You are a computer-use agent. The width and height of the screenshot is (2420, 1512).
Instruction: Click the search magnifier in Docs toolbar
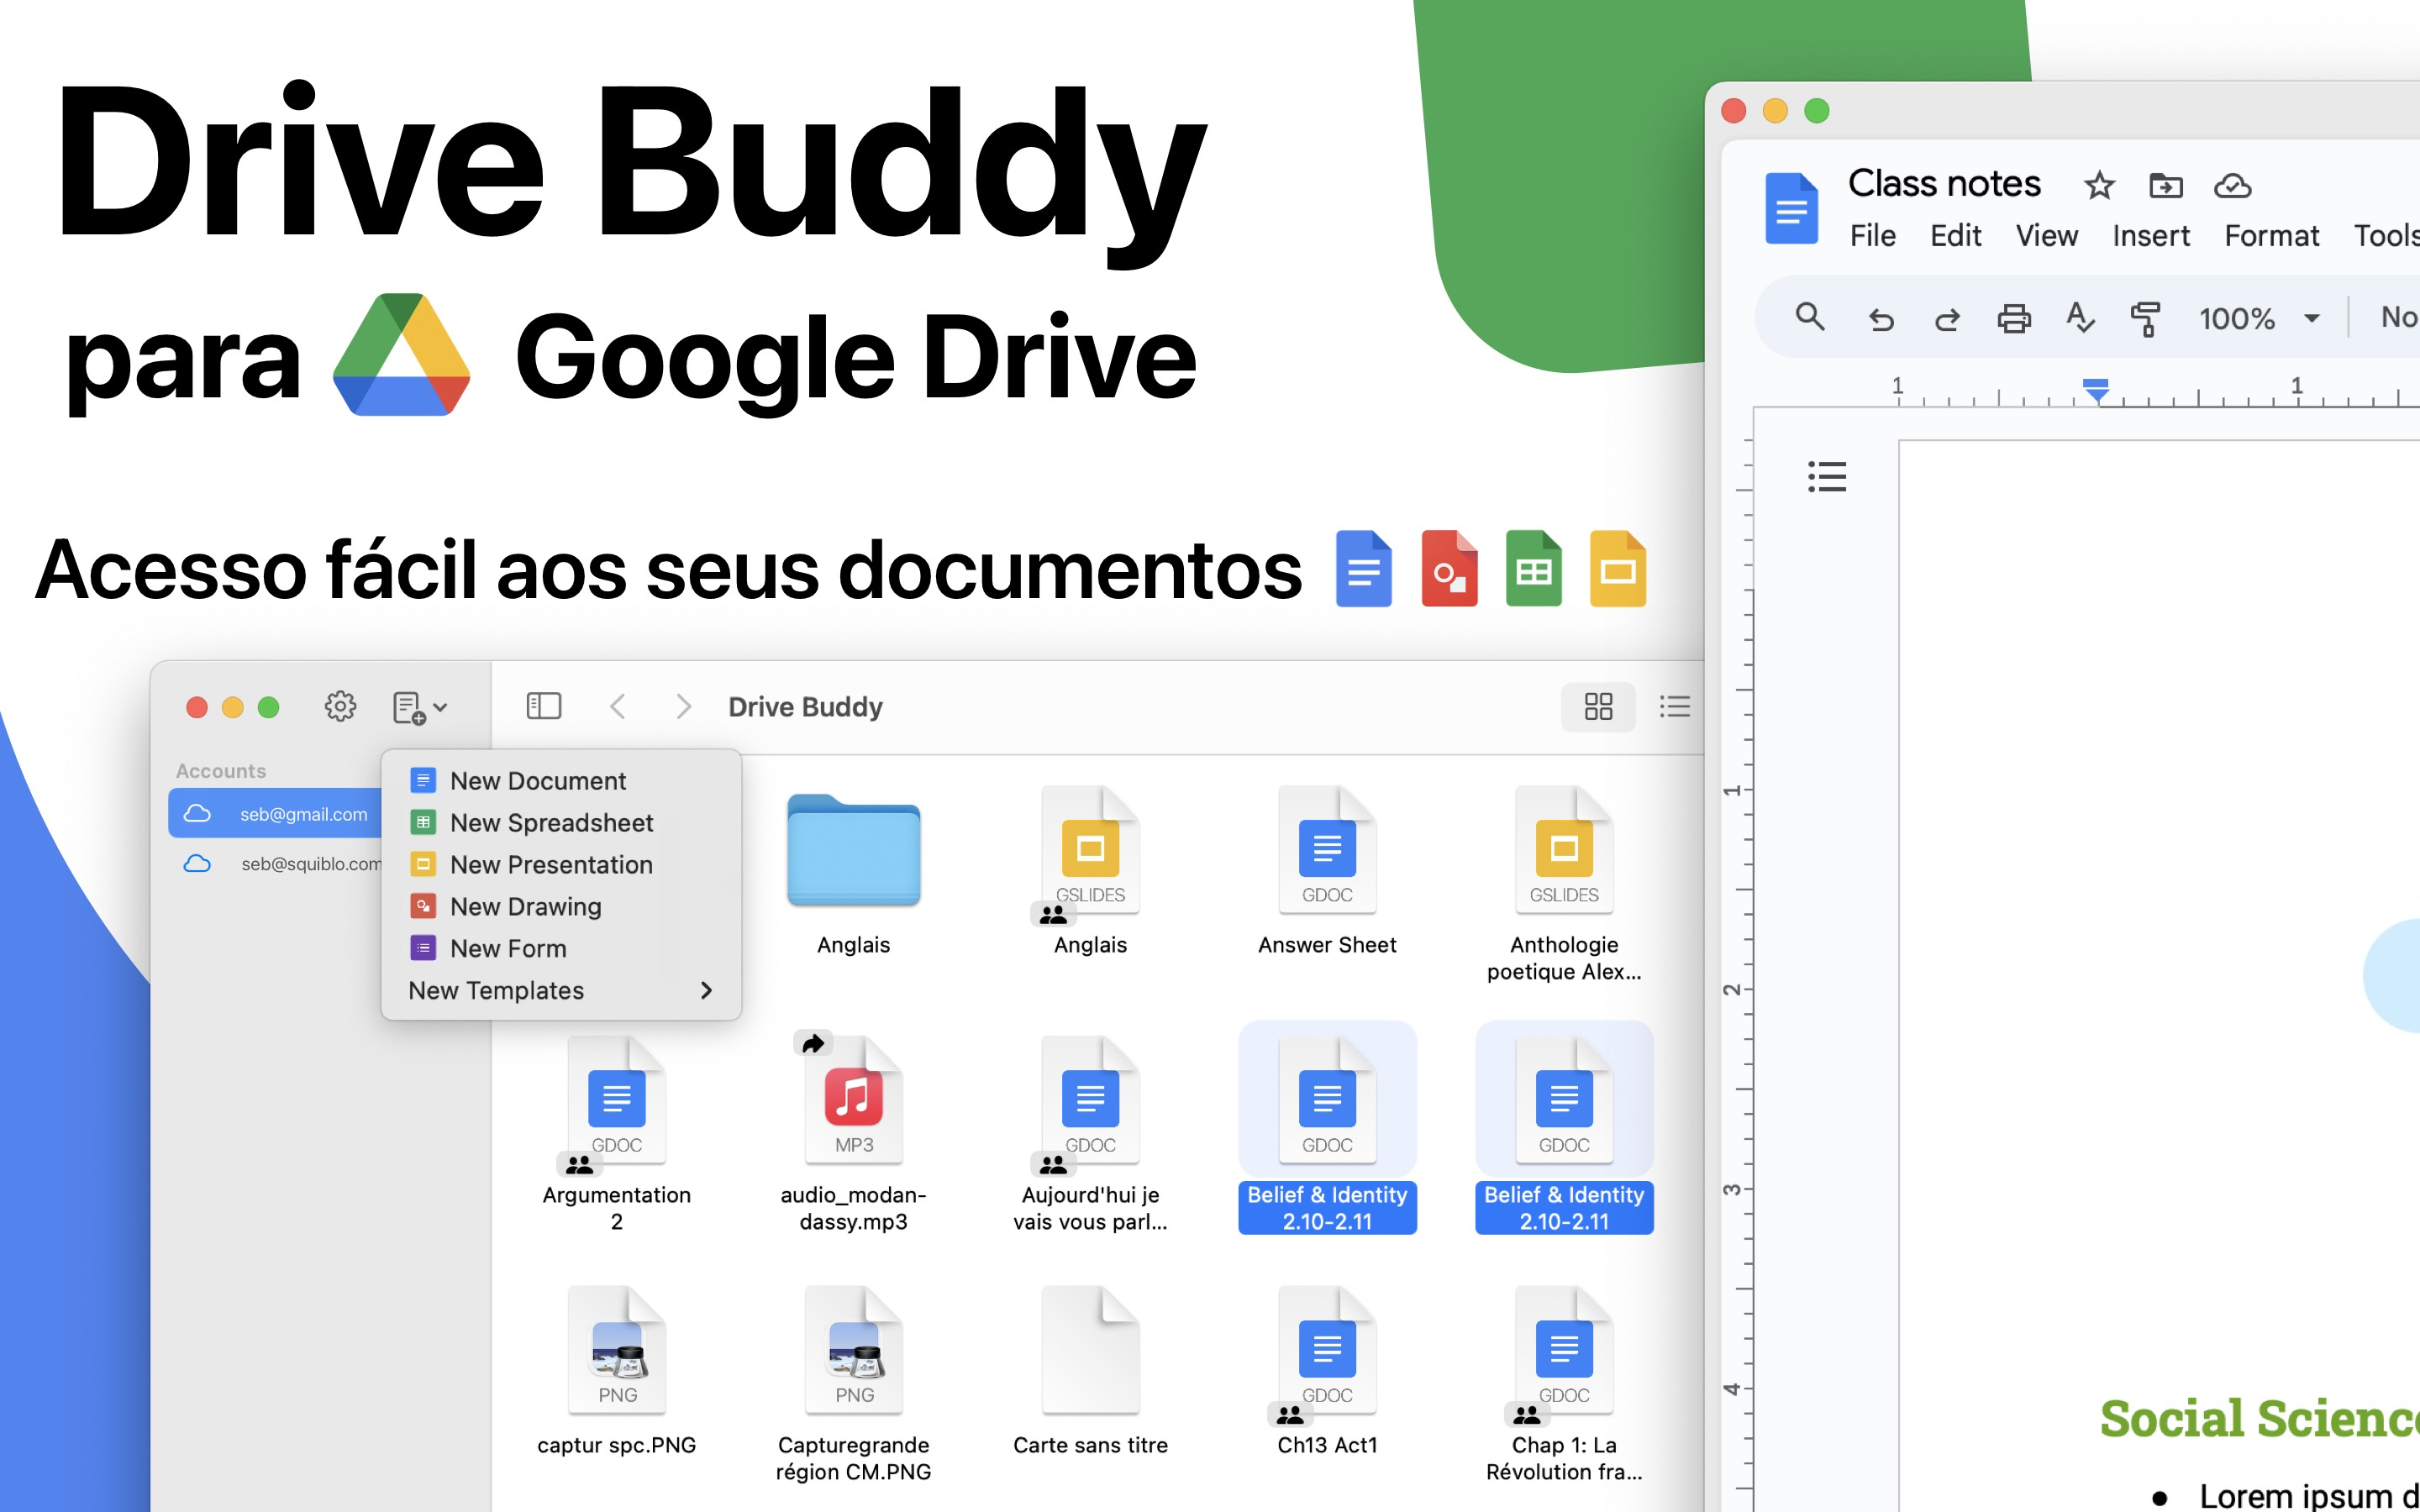pyautogui.click(x=1810, y=317)
